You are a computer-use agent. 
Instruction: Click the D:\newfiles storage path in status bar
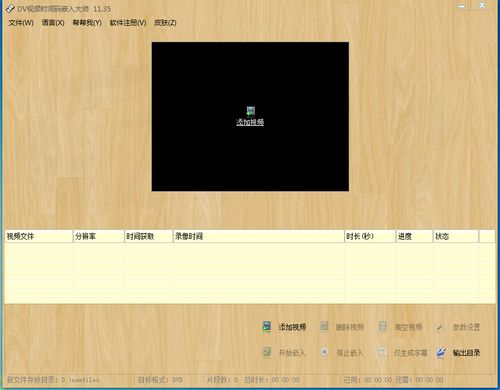point(80,380)
